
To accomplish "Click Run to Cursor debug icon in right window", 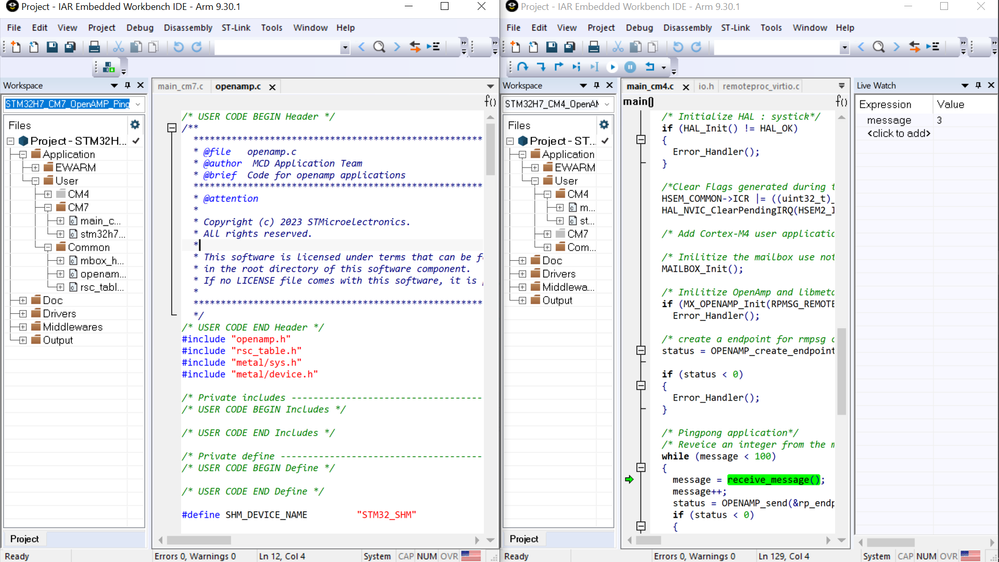I will coord(594,67).
